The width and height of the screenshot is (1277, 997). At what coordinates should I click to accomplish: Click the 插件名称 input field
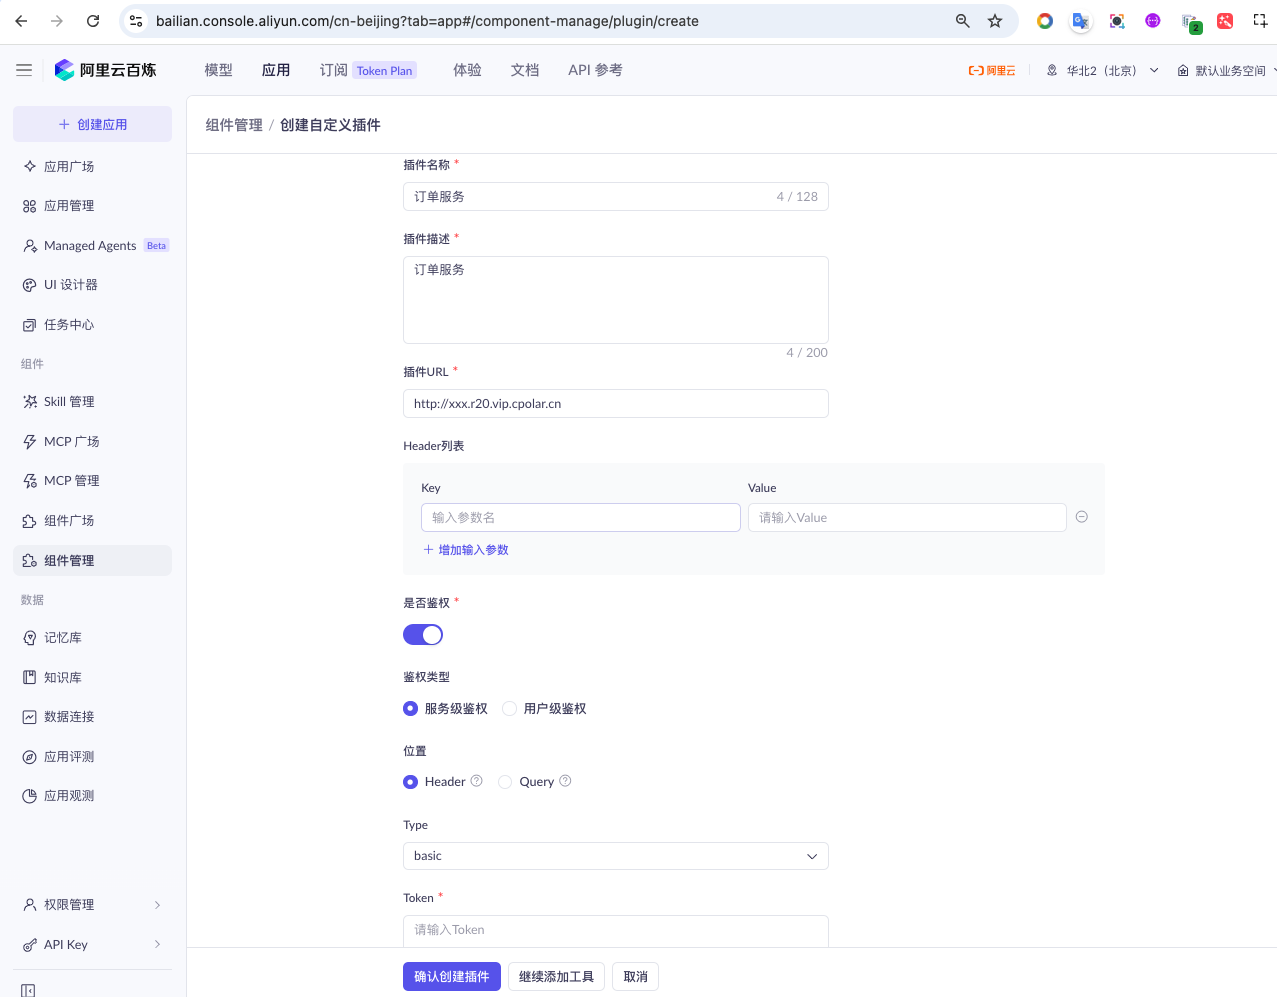coord(616,197)
